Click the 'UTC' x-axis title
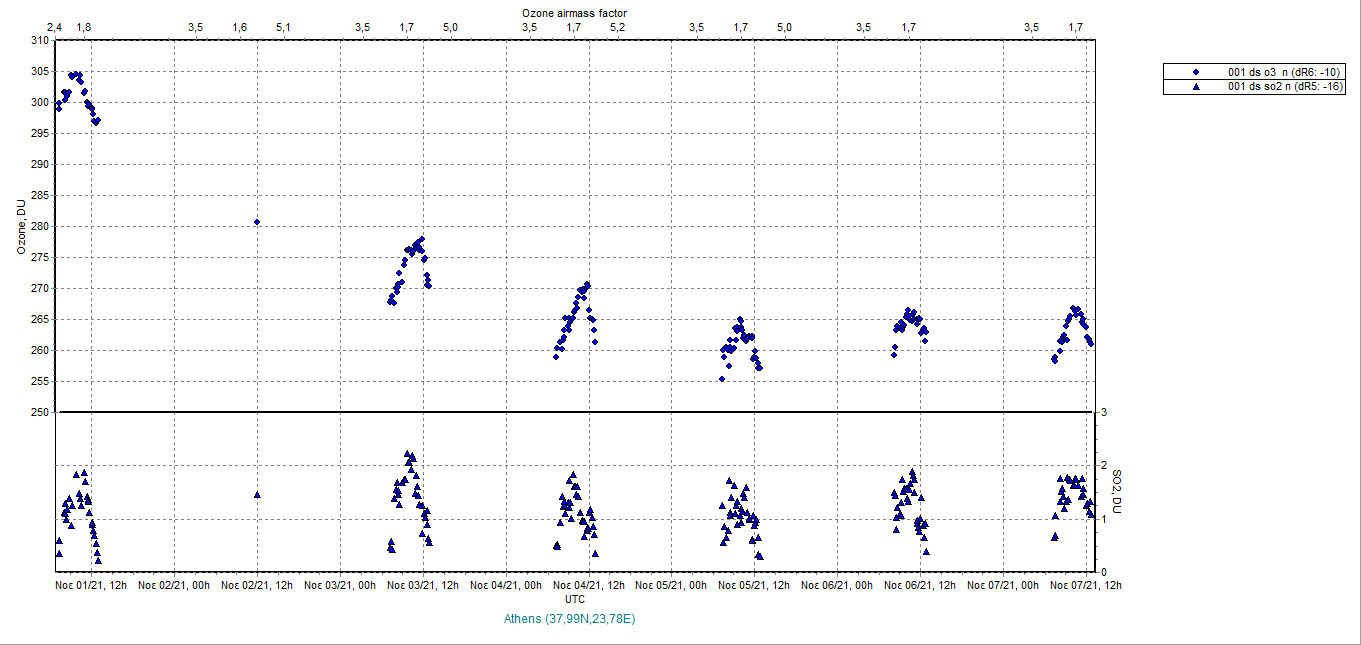 pos(575,599)
